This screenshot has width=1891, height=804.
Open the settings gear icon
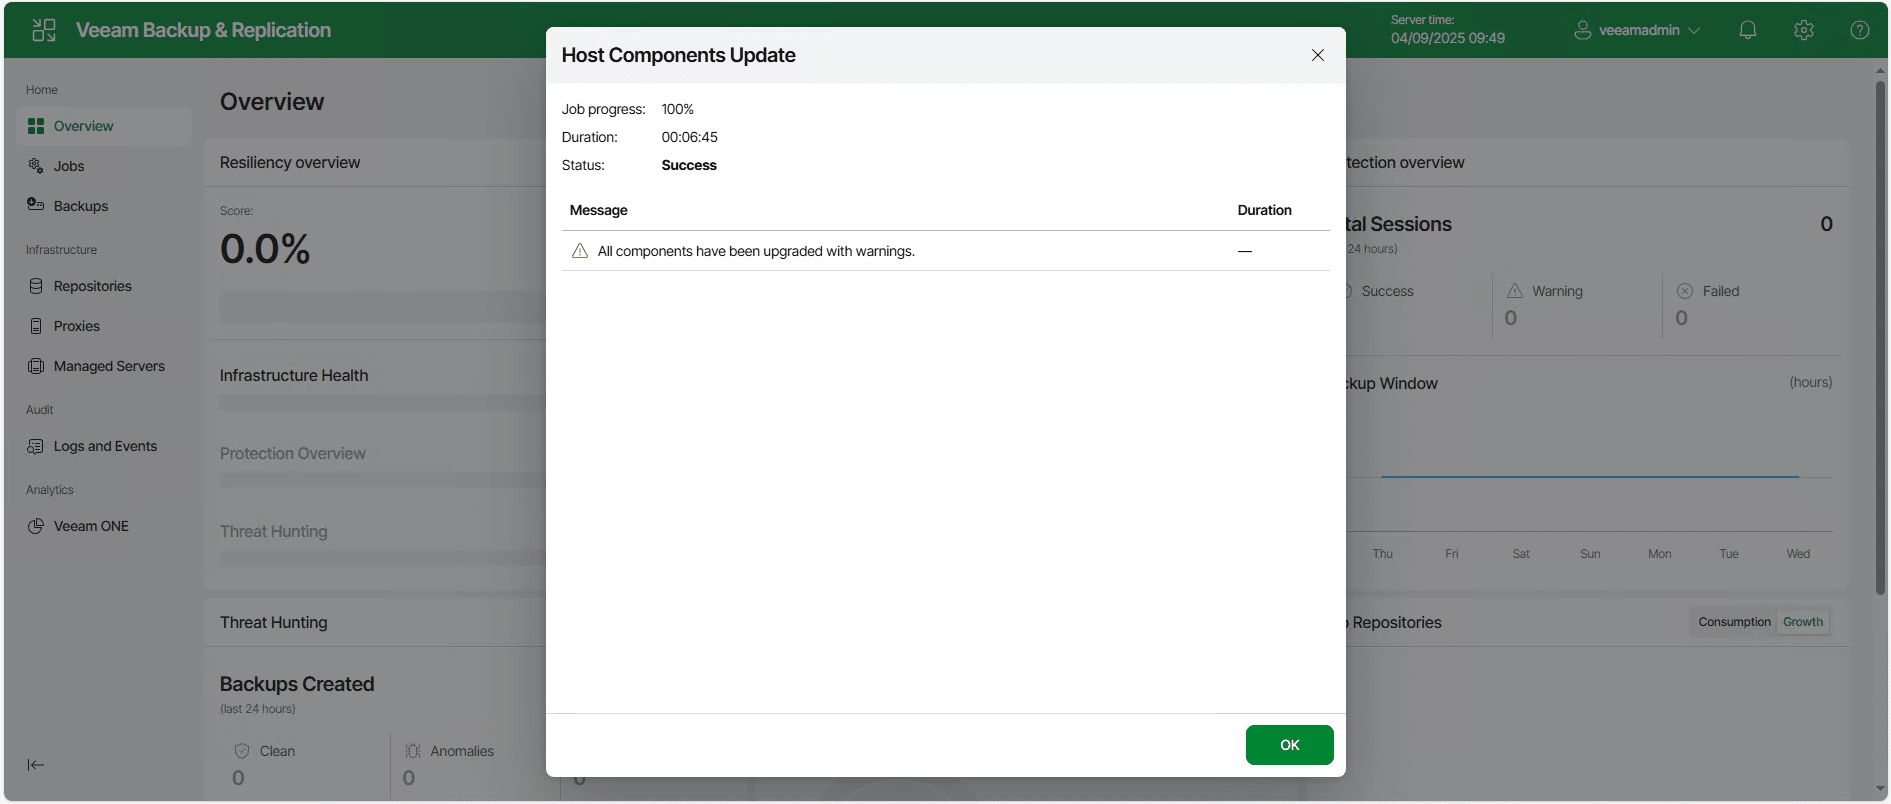[1803, 30]
